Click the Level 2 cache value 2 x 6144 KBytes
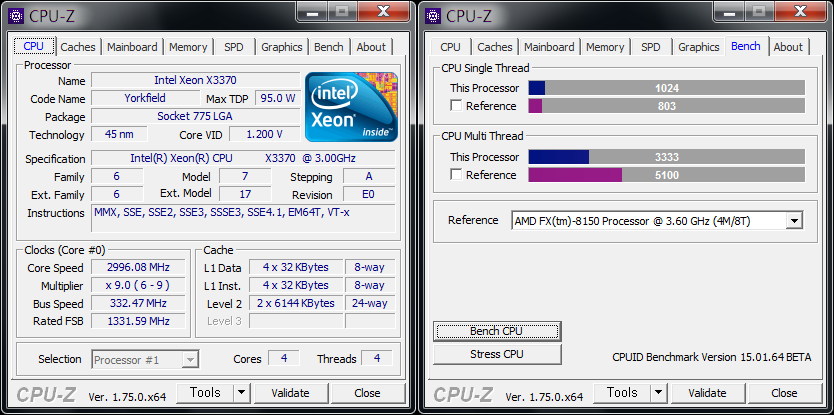834x415 pixels. [296, 303]
